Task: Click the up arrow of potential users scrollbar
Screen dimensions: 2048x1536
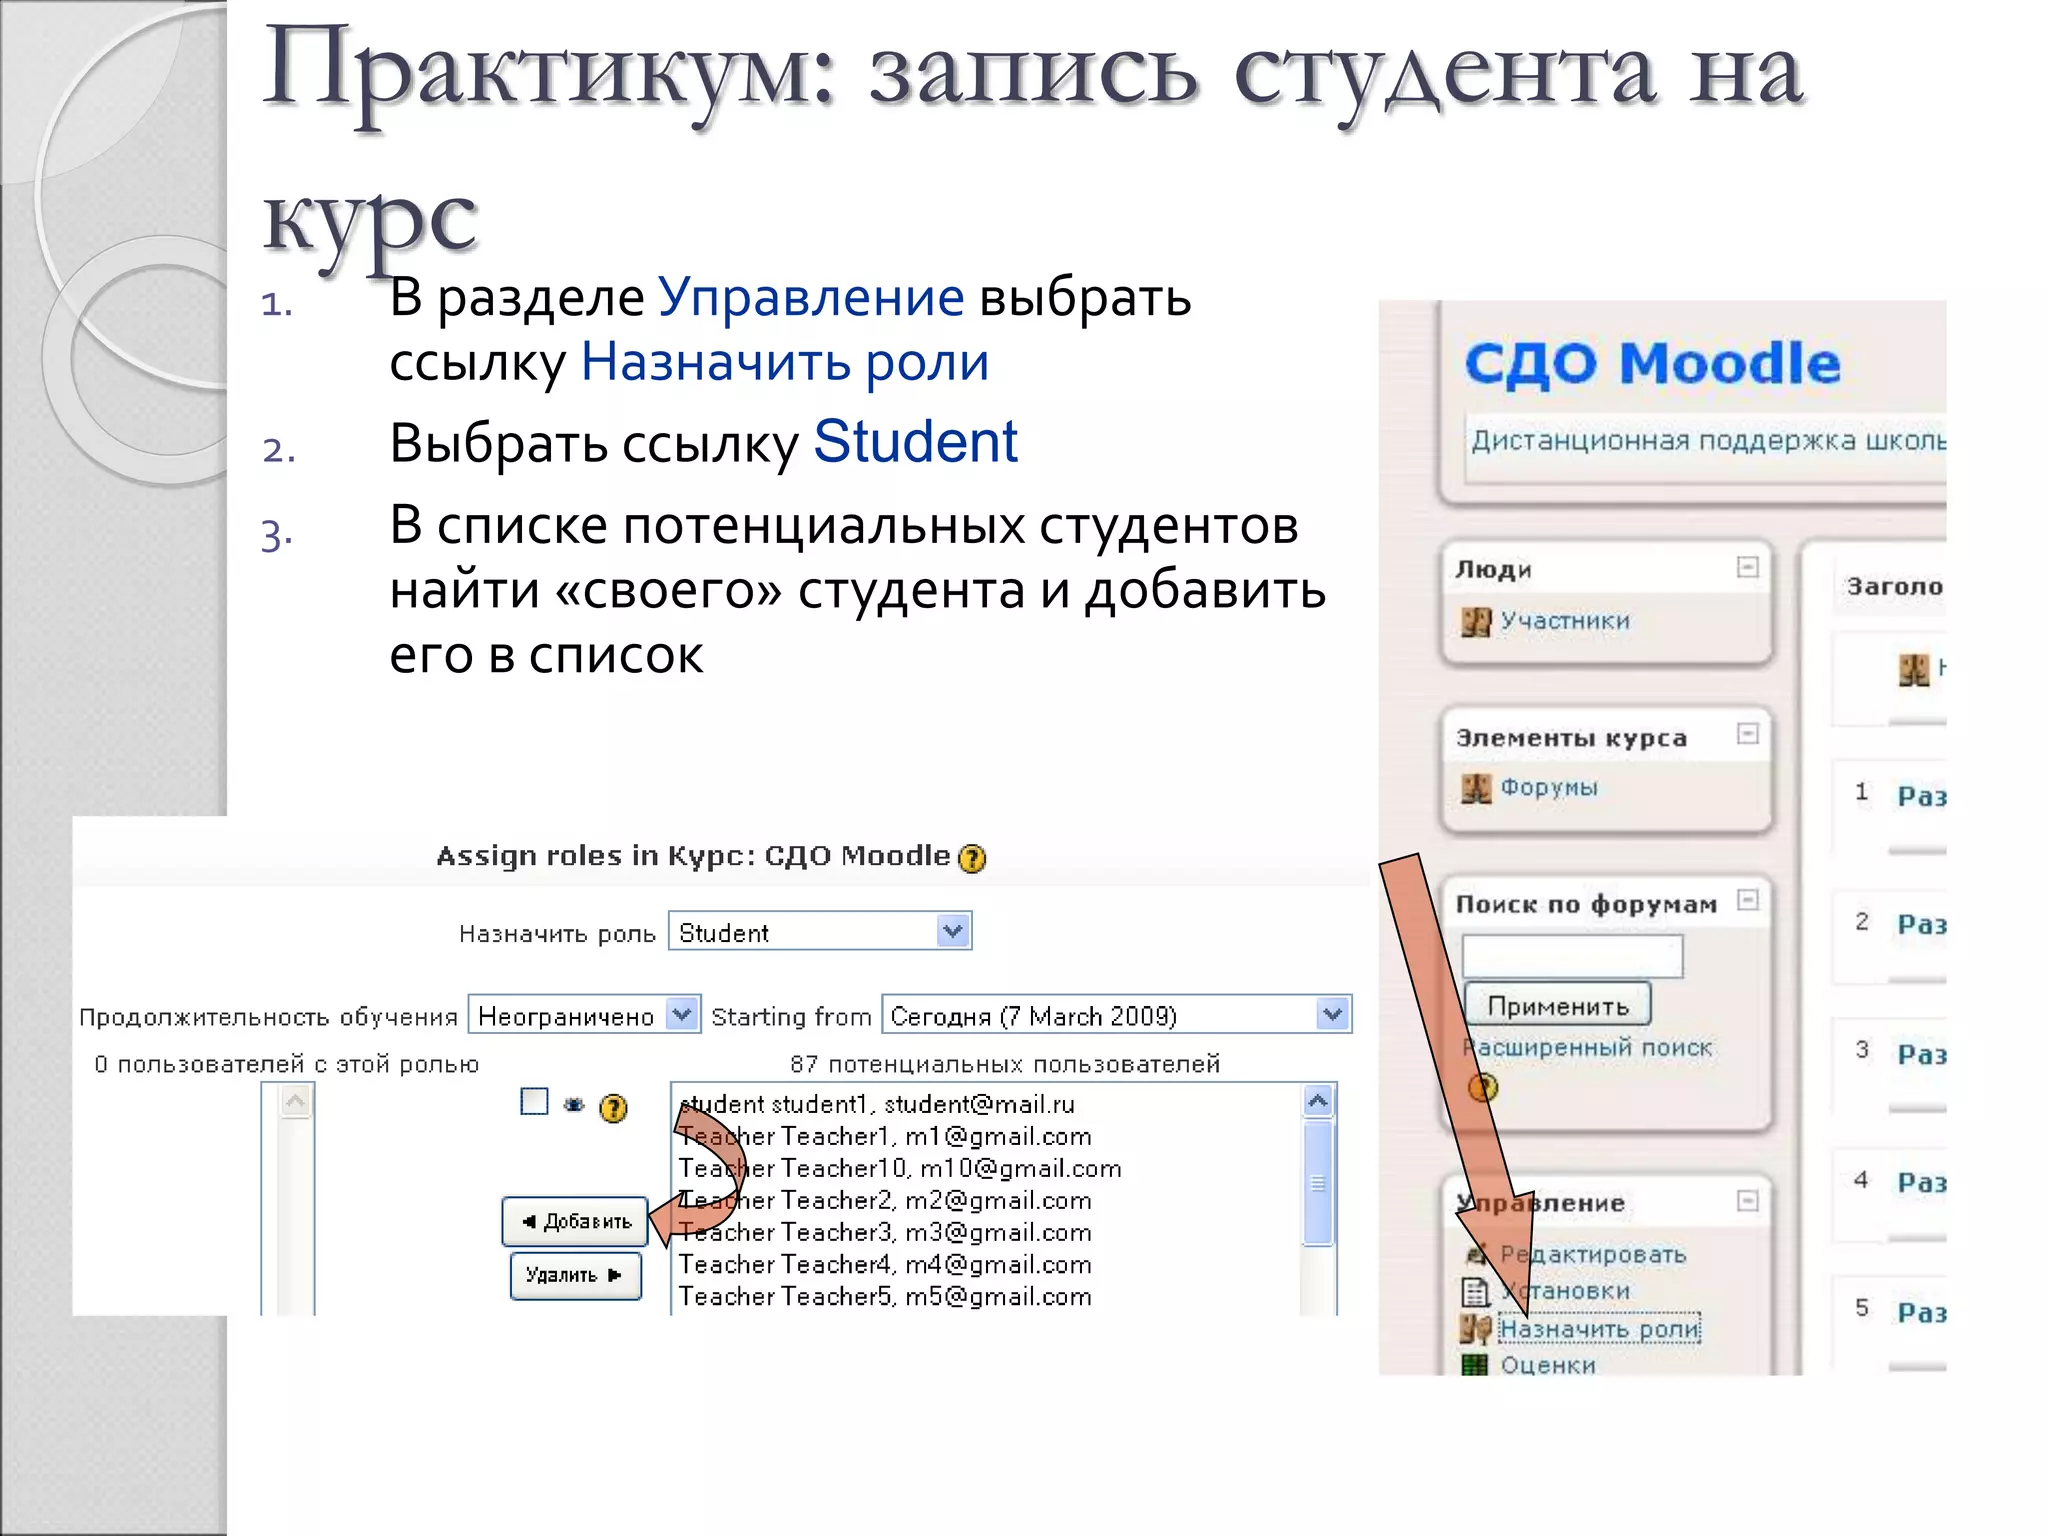Action: [x=1318, y=1102]
